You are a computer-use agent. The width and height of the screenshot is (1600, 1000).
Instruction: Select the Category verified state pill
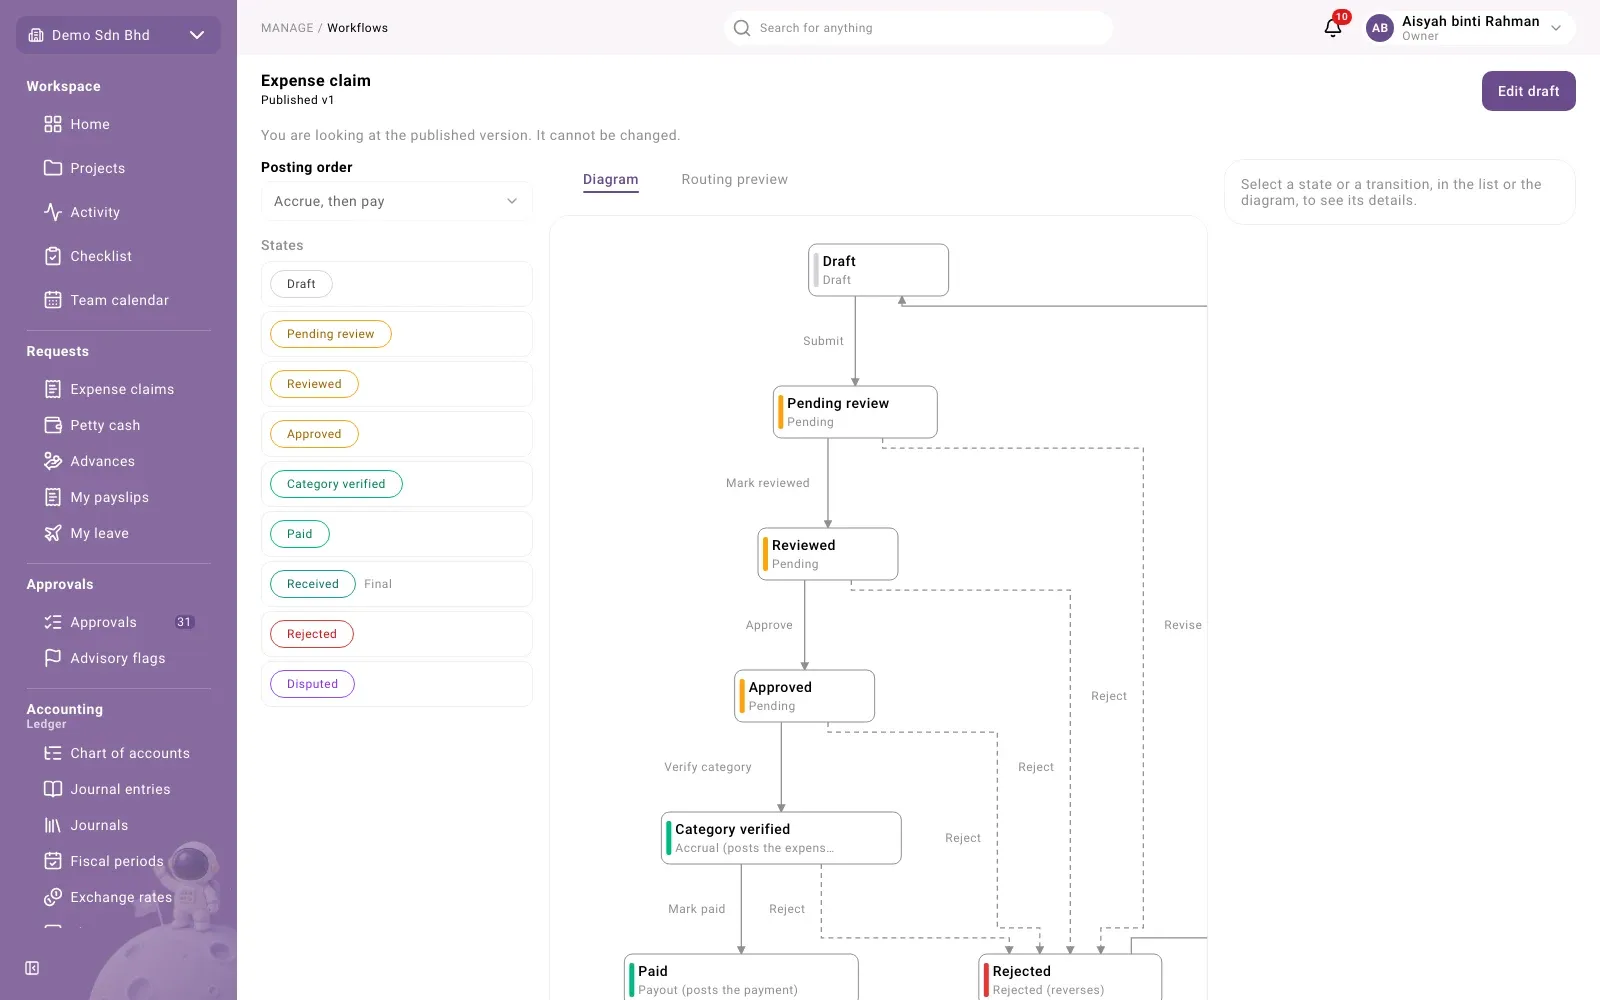tap(336, 484)
